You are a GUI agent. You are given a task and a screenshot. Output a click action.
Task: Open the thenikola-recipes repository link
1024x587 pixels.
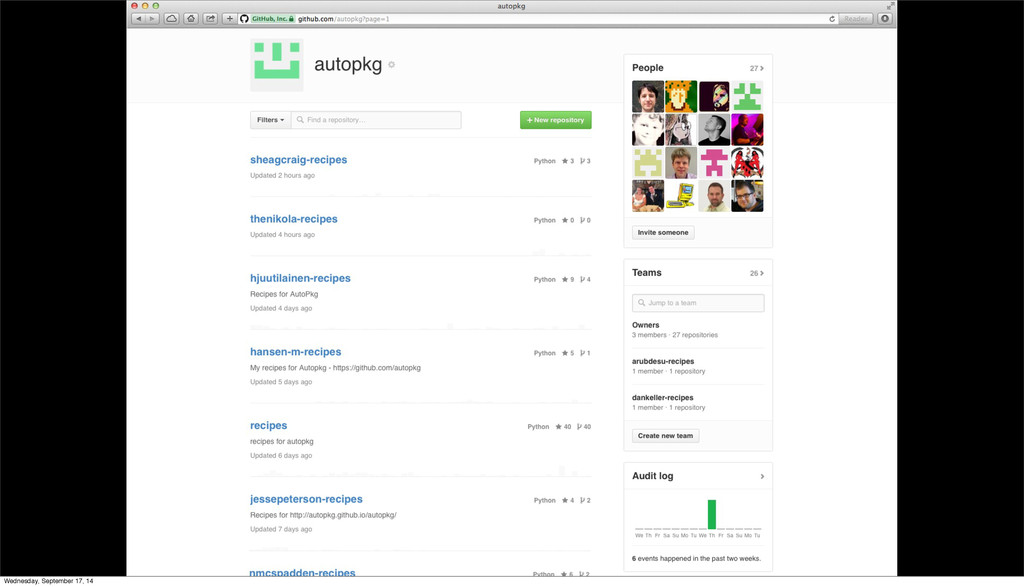pyautogui.click(x=294, y=219)
